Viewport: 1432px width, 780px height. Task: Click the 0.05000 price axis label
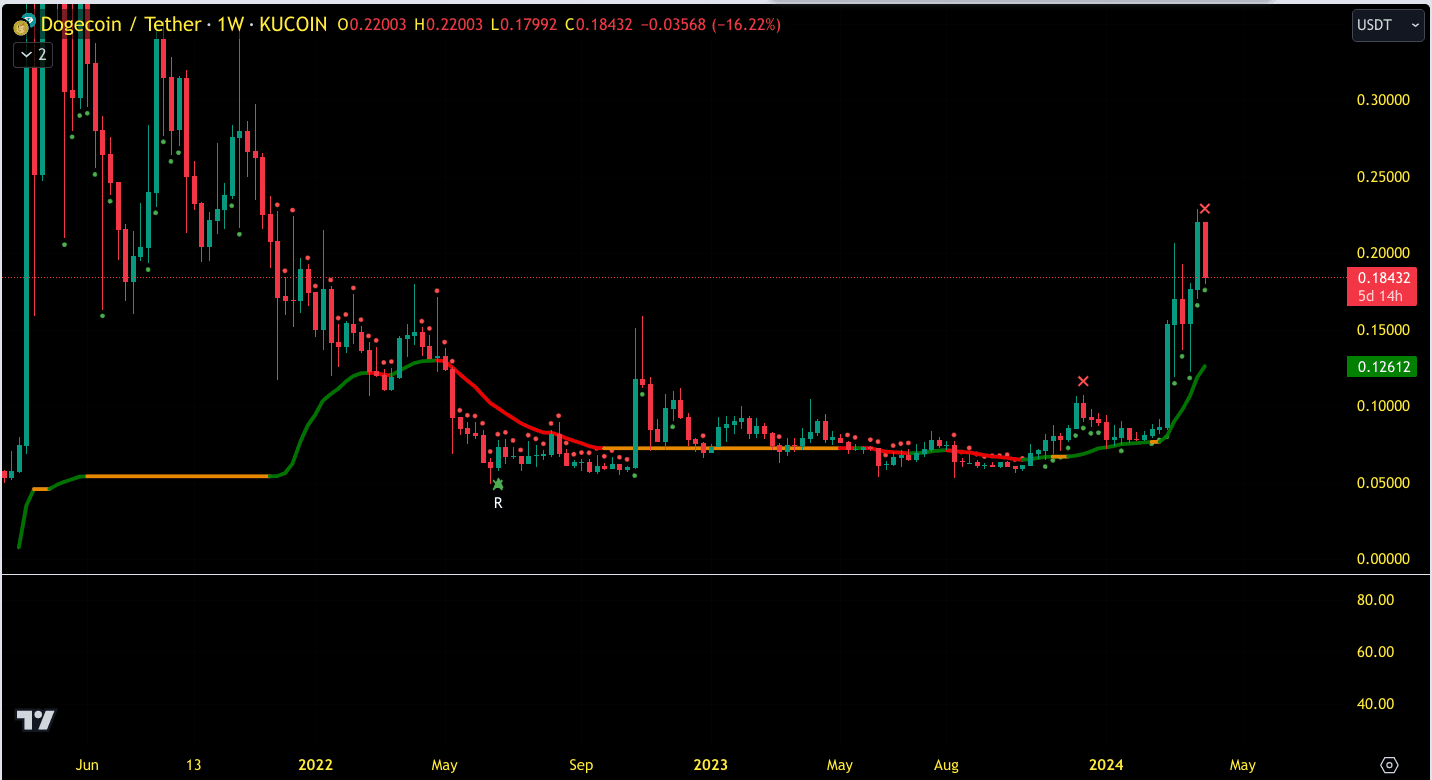point(1383,483)
